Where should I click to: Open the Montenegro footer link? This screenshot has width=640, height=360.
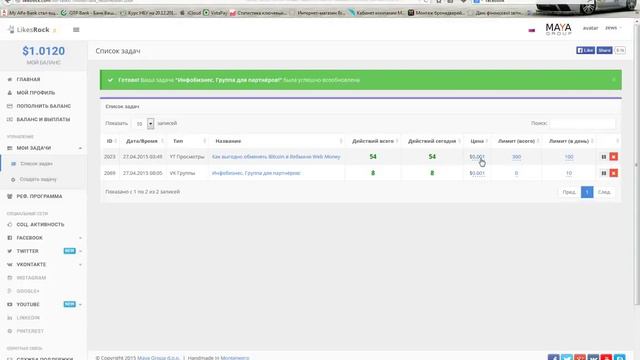coord(235,358)
